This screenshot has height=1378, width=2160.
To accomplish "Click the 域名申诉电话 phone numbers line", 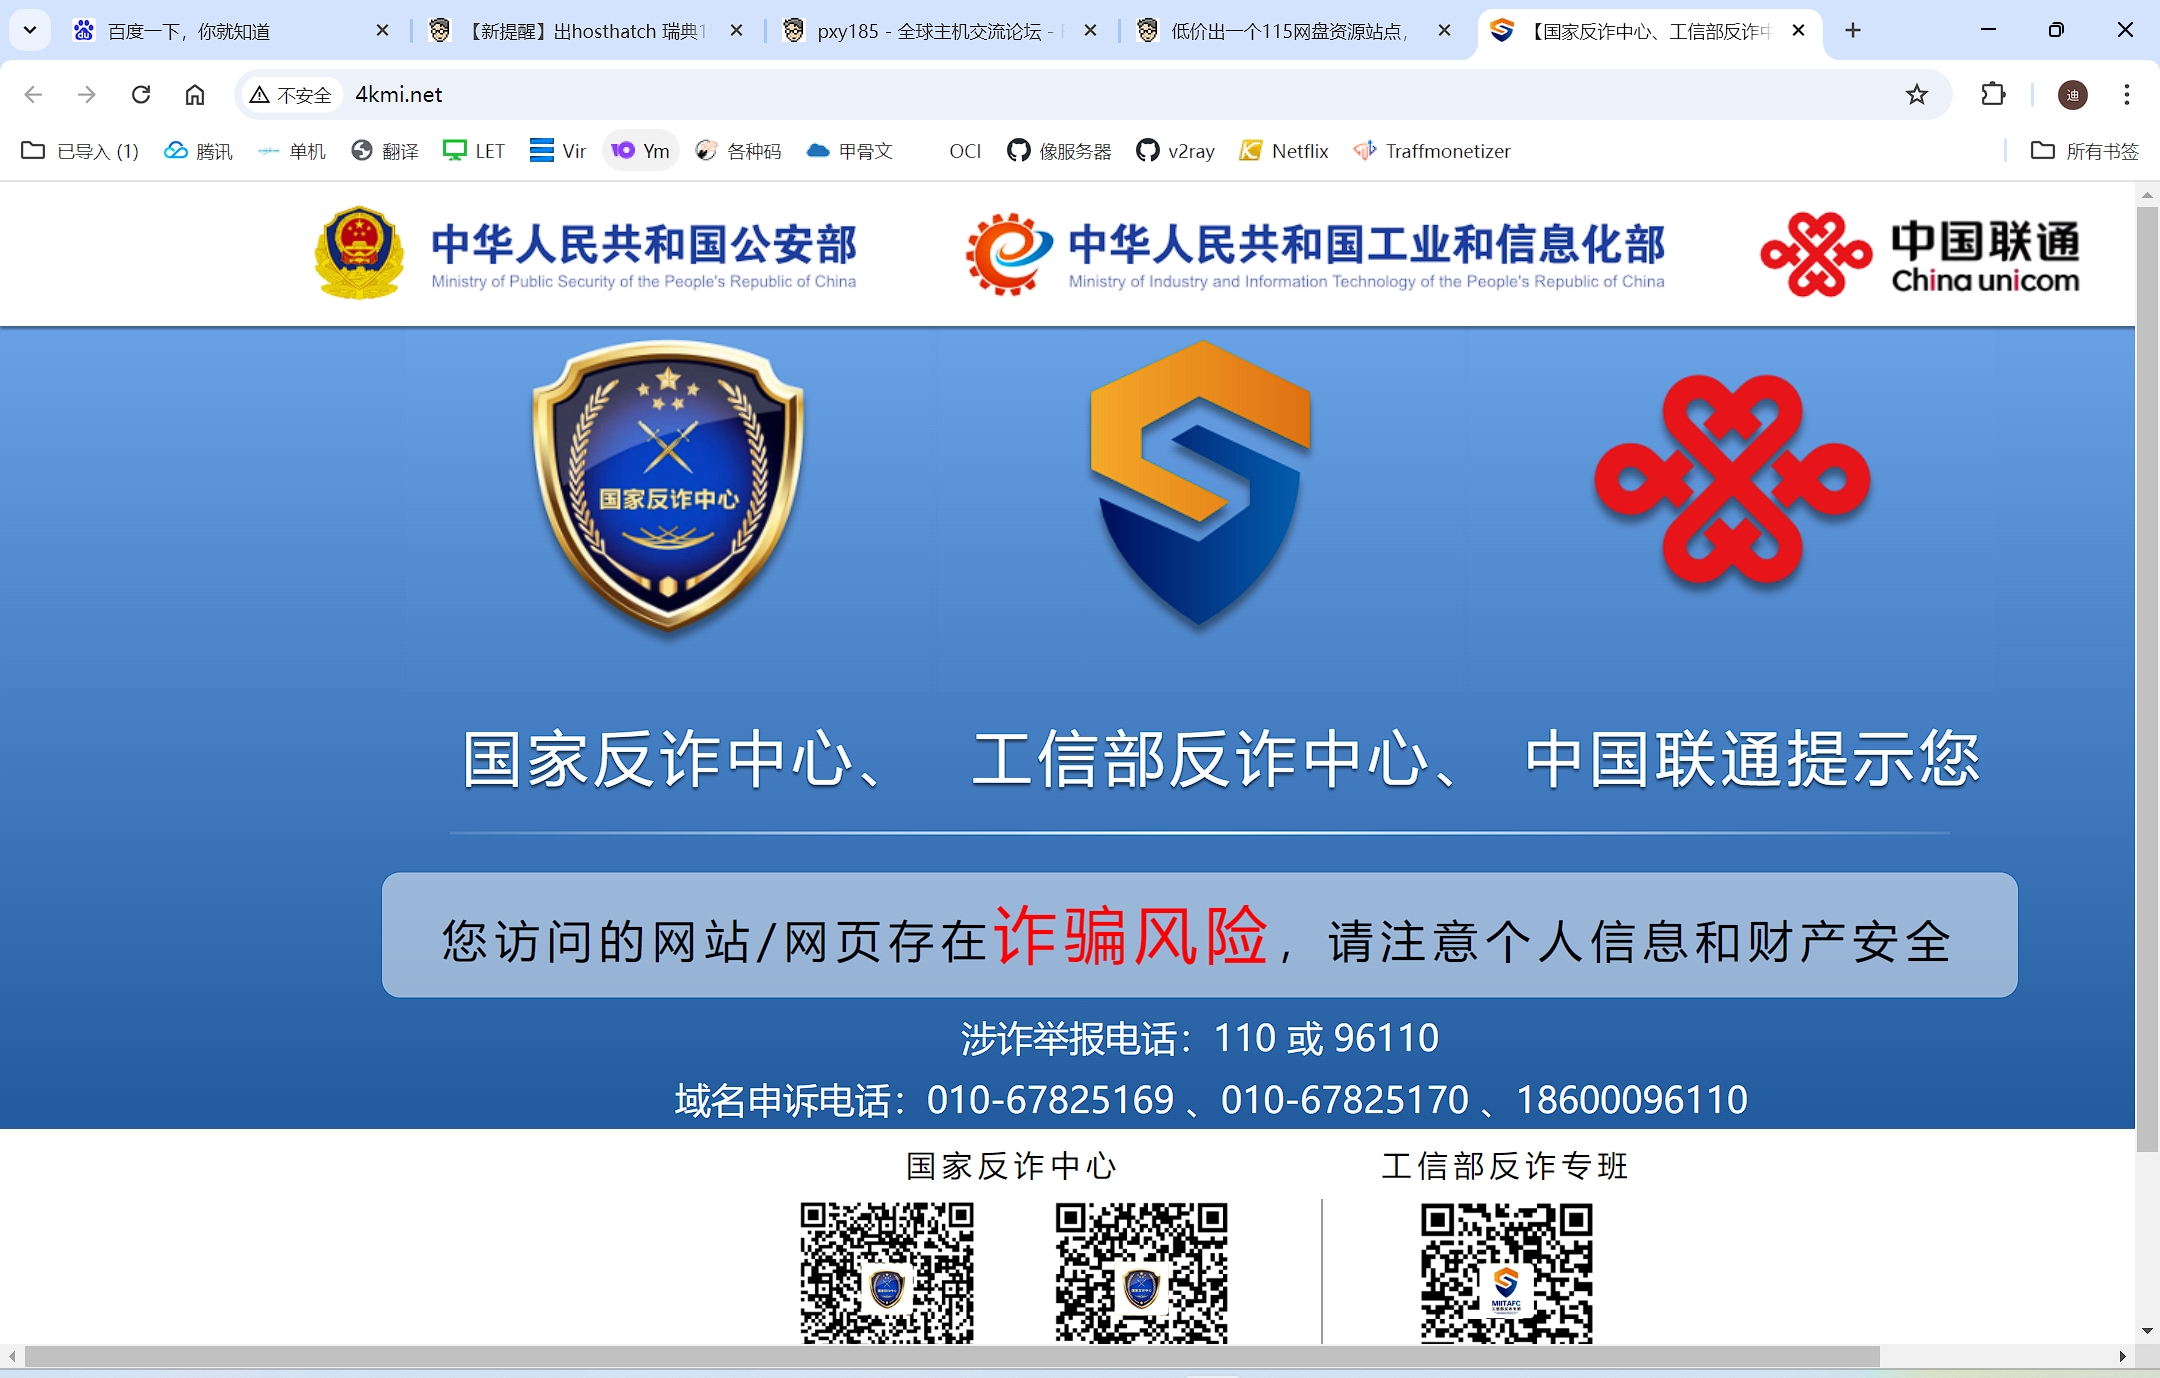I will pos(1211,1100).
